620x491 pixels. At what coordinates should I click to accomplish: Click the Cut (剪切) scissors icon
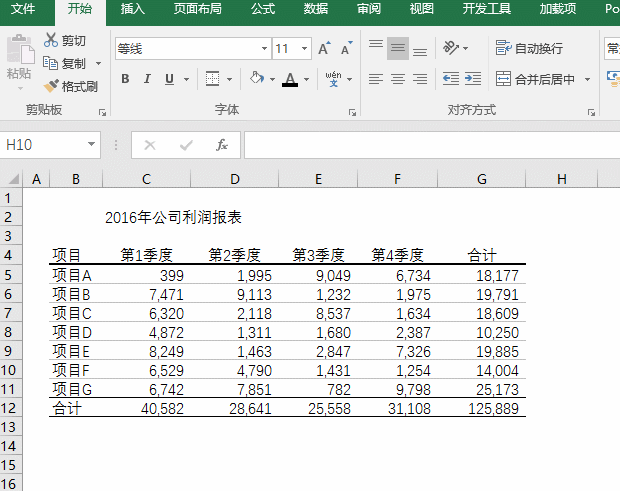tap(51, 41)
